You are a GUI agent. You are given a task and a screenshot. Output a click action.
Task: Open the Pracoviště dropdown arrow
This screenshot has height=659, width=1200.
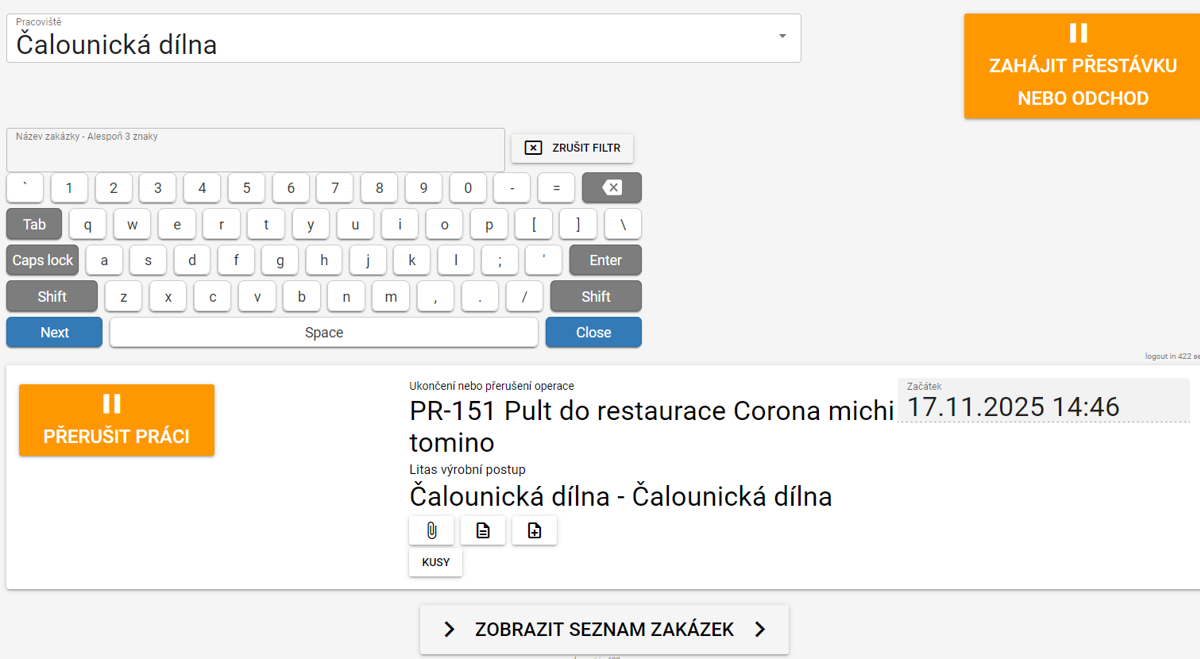tap(782, 37)
